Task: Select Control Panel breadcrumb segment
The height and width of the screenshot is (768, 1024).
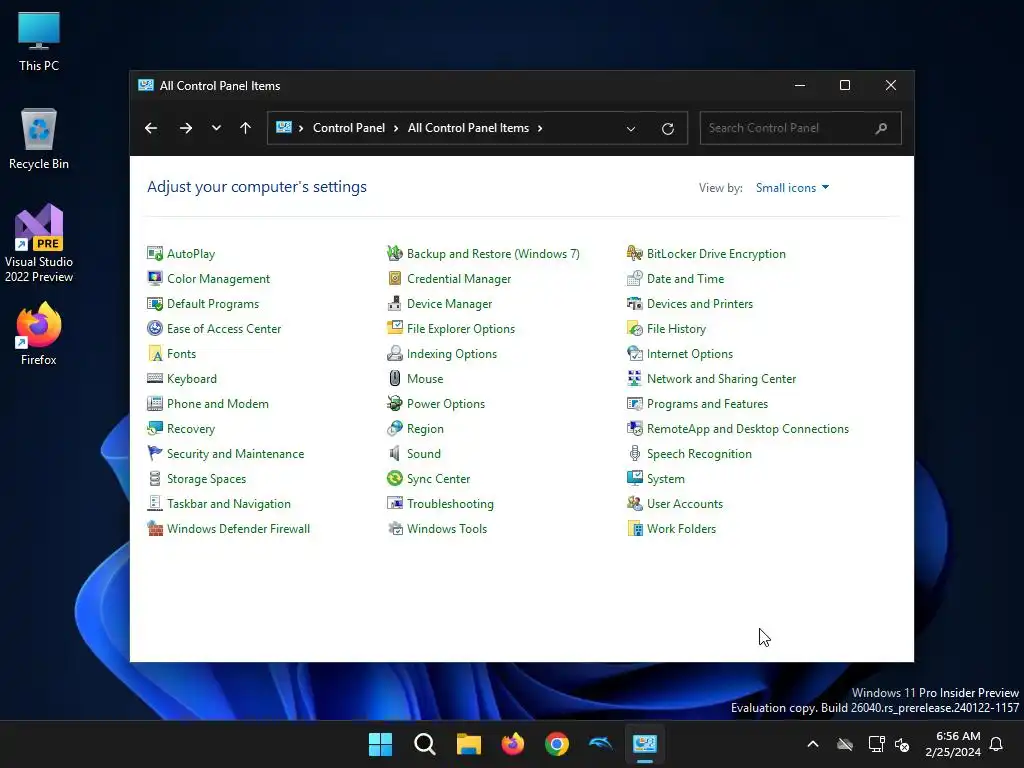Action: coord(349,128)
